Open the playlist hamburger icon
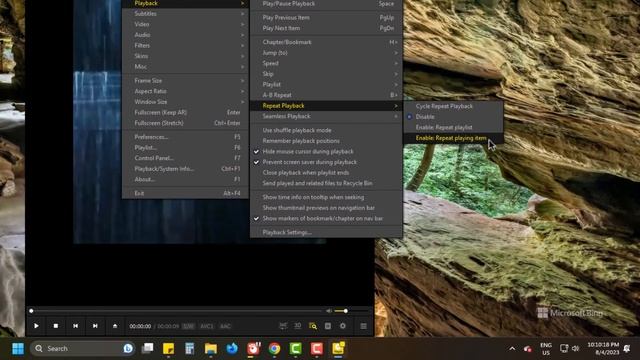Screen dimensions: 640x360 point(363,326)
